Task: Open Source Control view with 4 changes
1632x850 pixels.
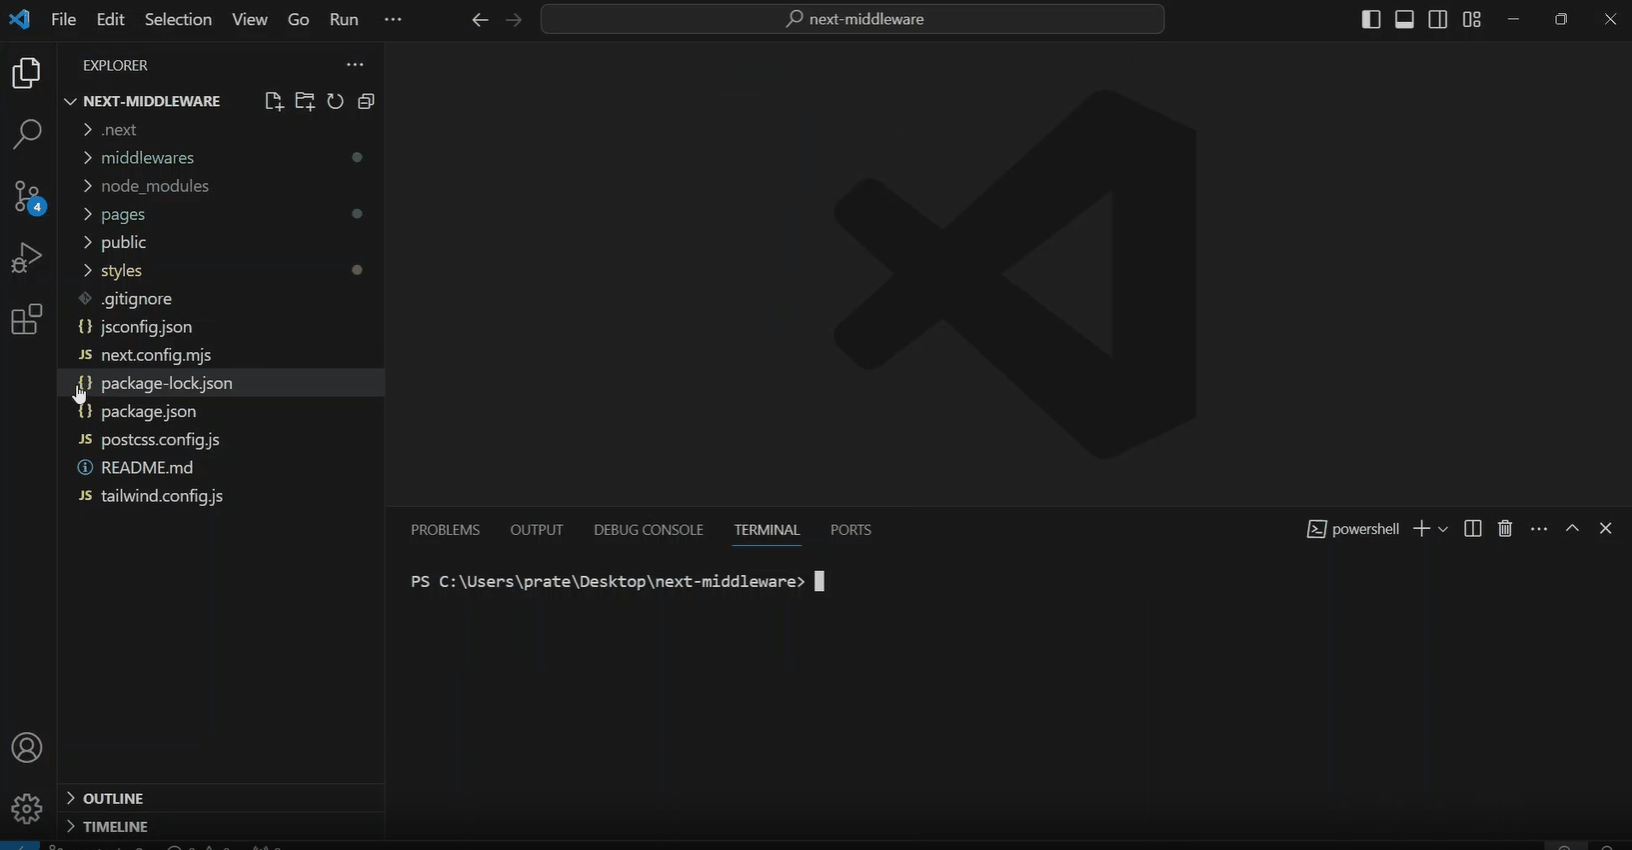Action: 28,197
